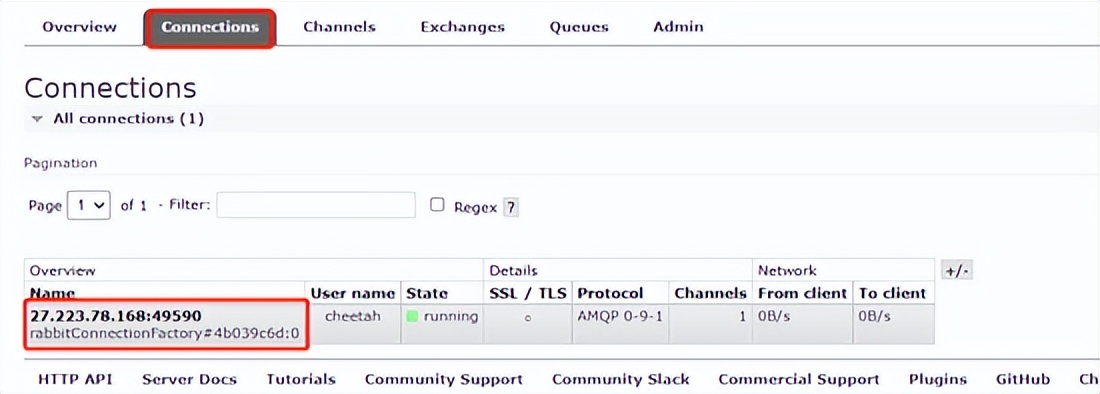
Task: Sort by Channels column header
Action: click(711, 293)
